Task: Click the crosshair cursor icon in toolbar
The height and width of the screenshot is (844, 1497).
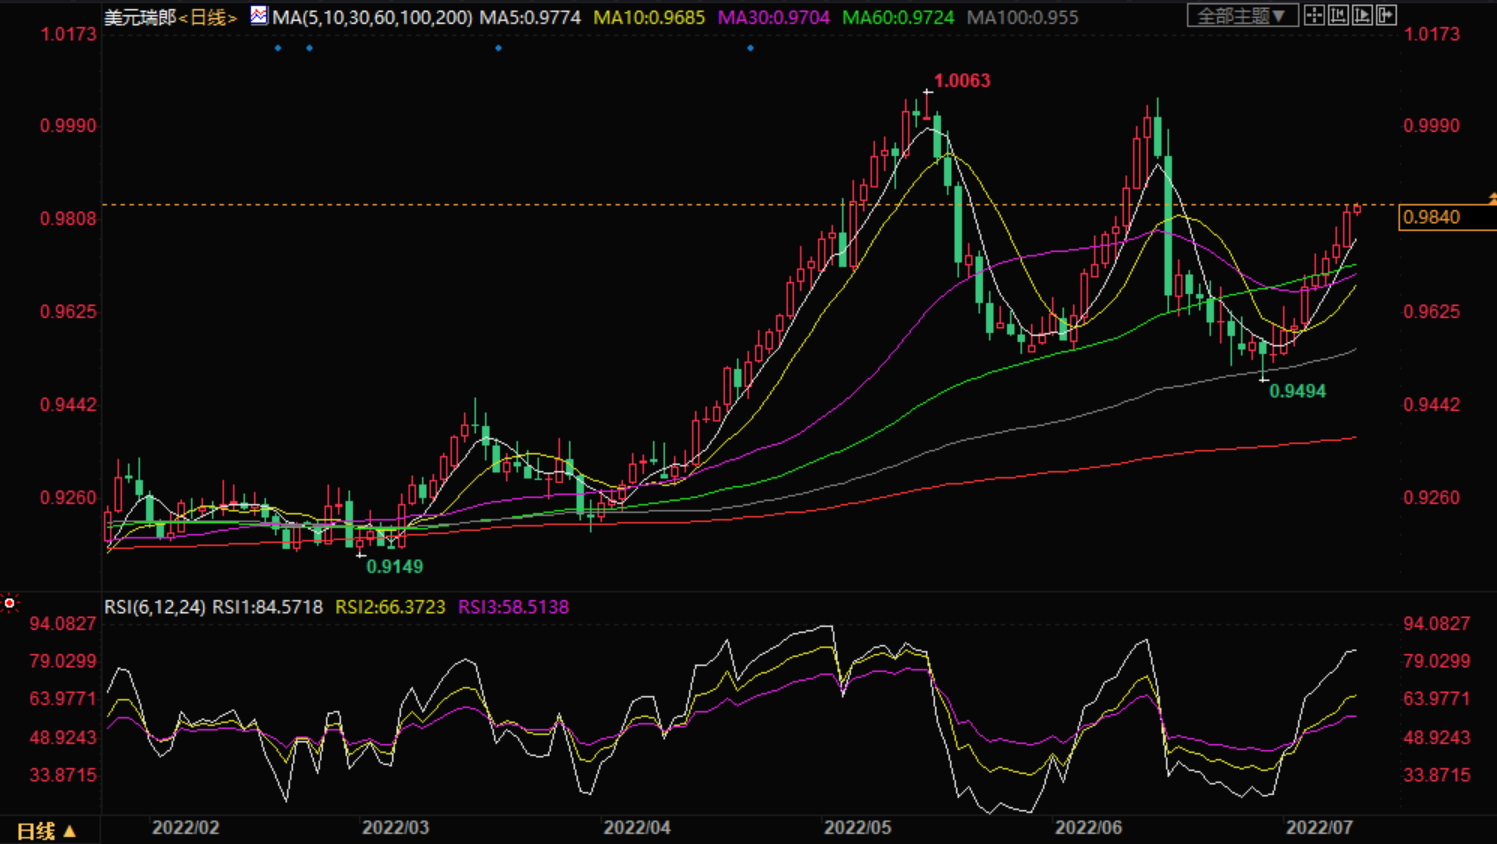Action: point(1314,15)
